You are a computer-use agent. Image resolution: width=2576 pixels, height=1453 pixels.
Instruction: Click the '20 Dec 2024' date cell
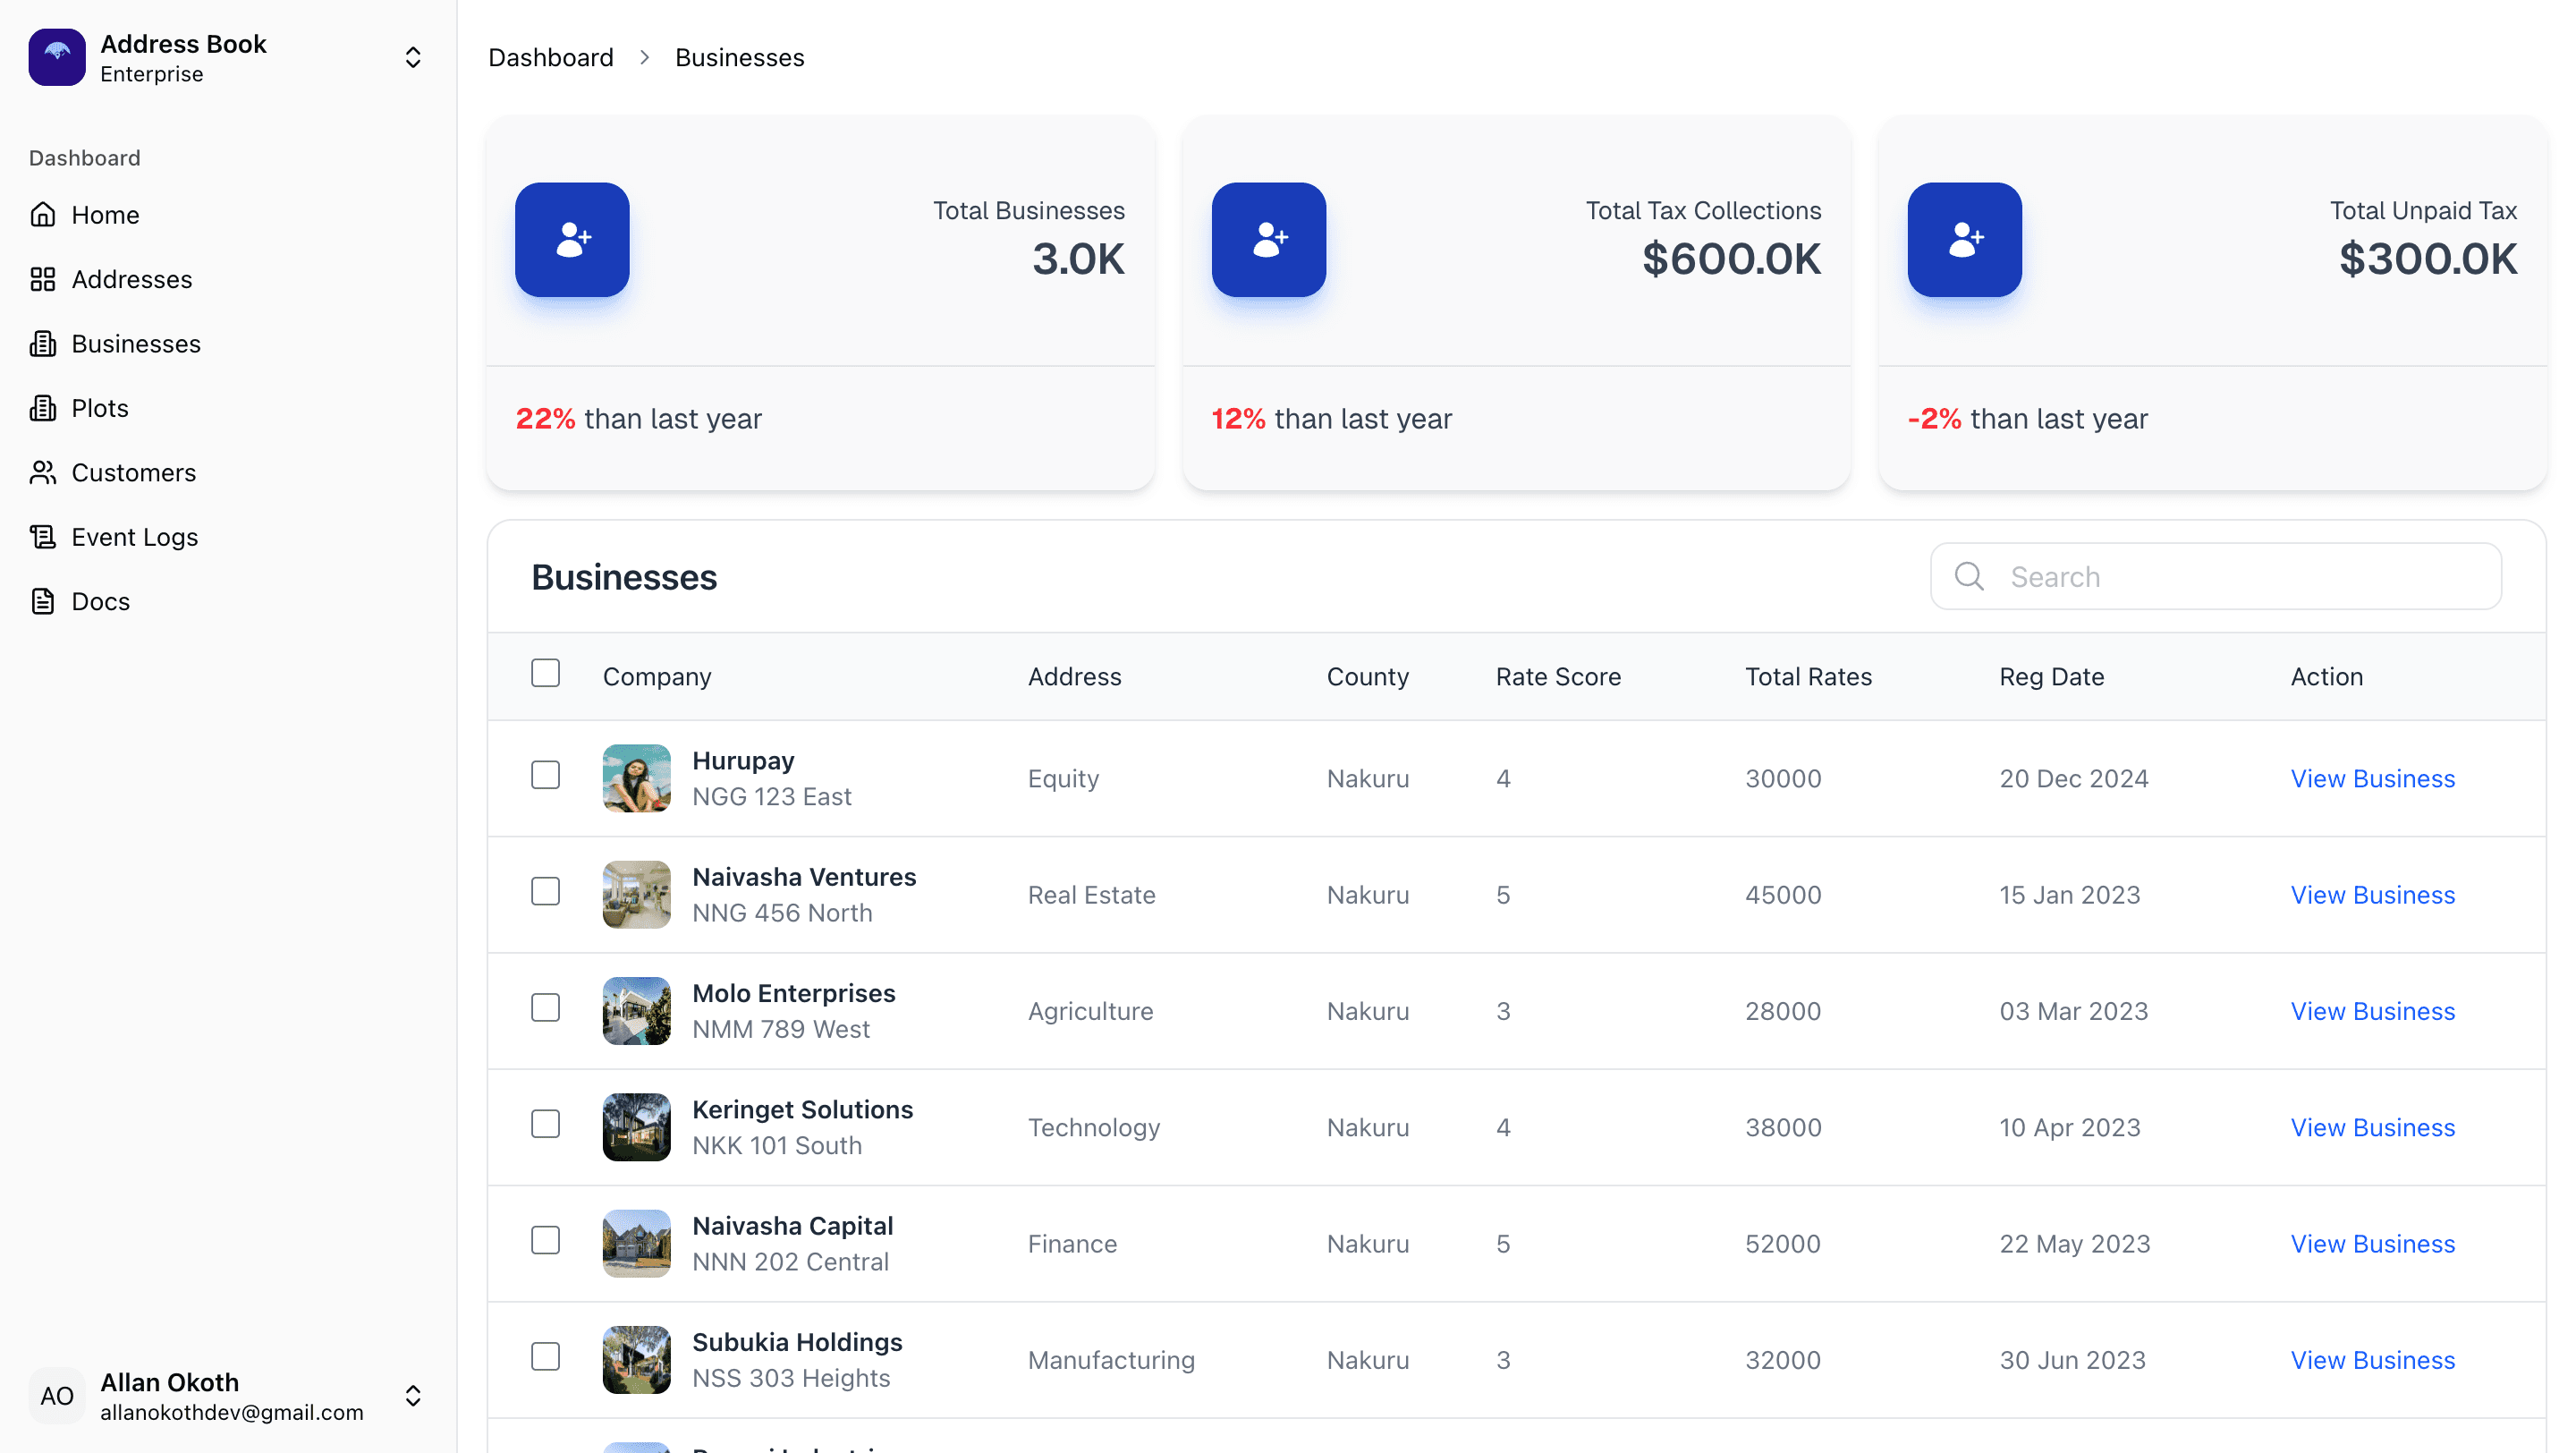pyautogui.click(x=2074, y=778)
